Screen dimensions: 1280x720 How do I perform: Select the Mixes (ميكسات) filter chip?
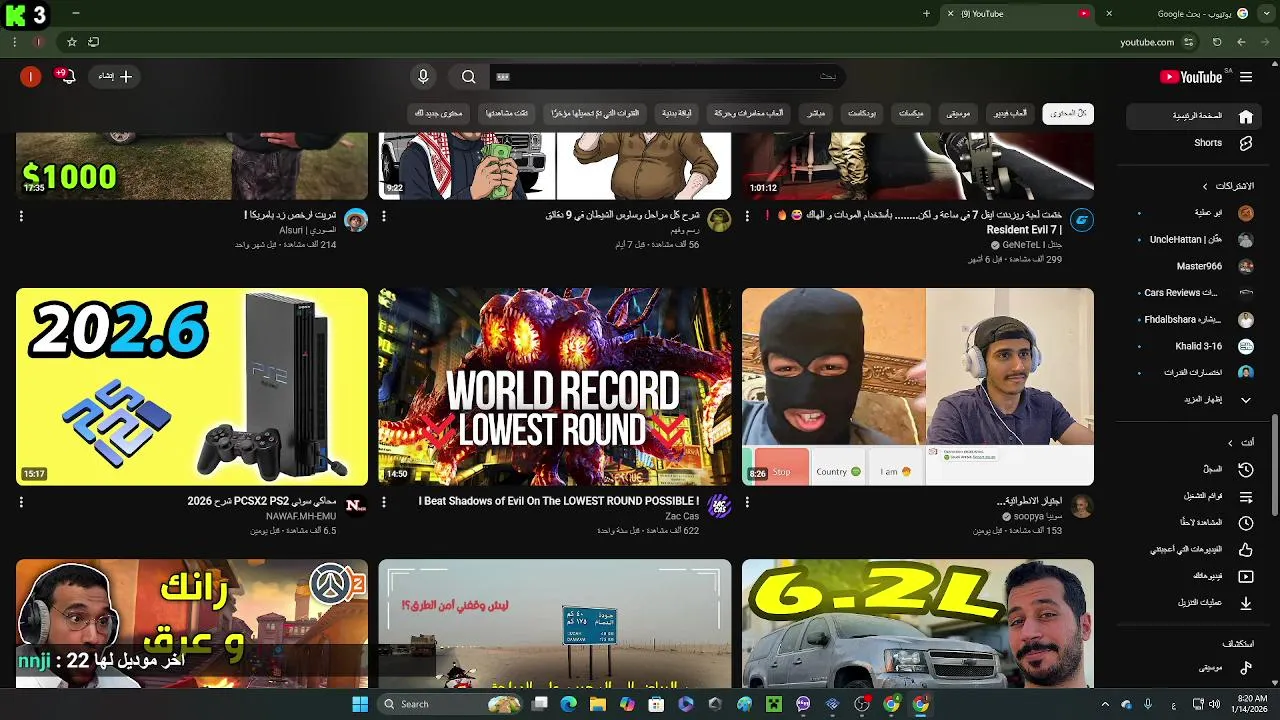[x=911, y=113]
